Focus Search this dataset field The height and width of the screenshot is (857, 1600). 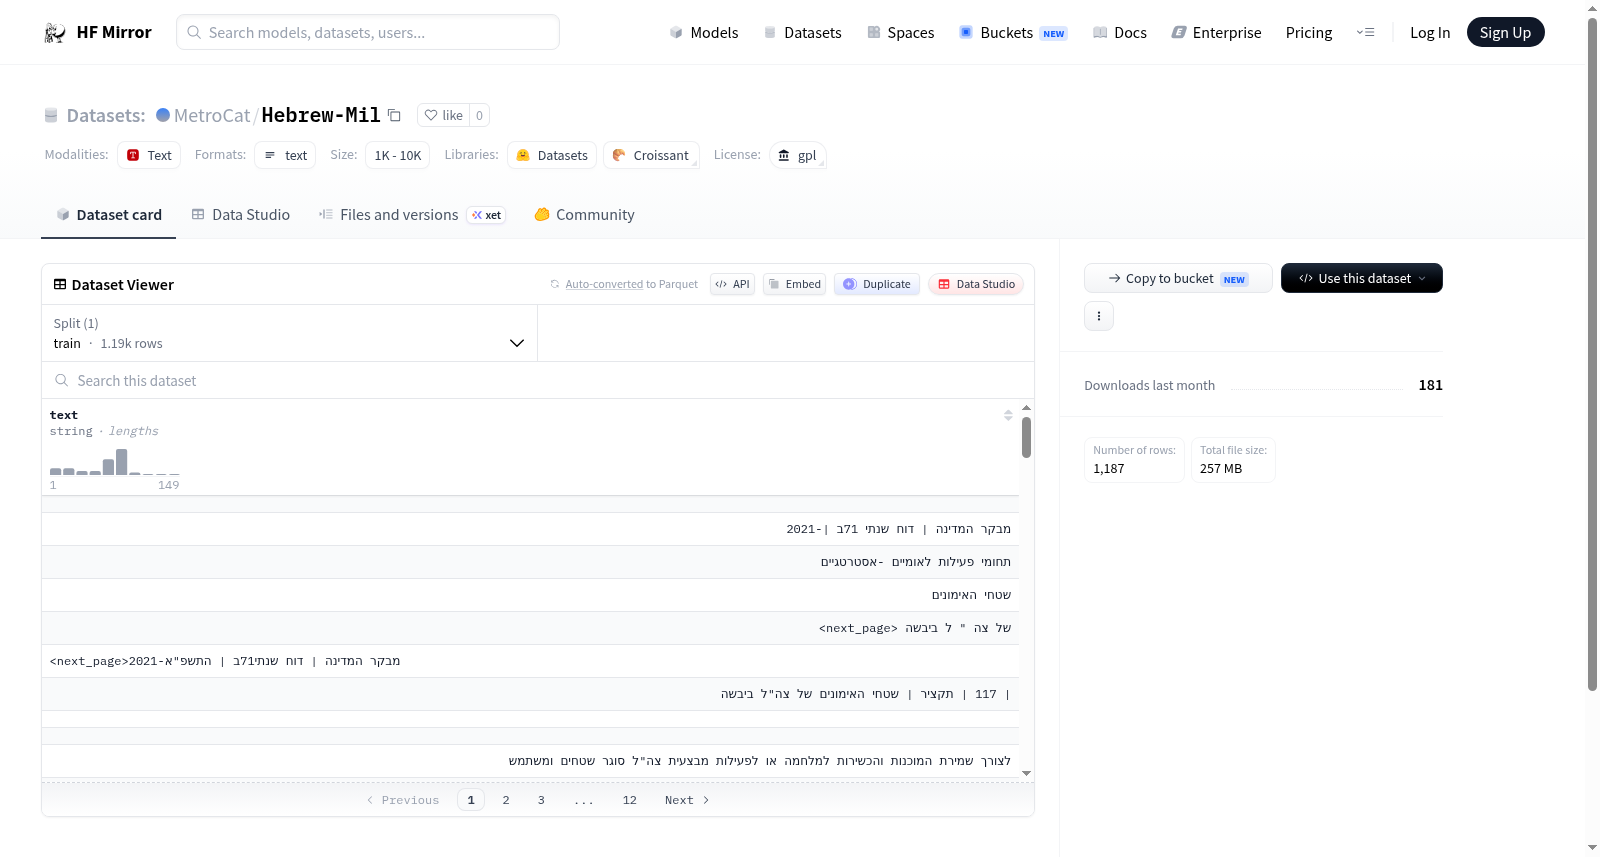click(x=538, y=381)
